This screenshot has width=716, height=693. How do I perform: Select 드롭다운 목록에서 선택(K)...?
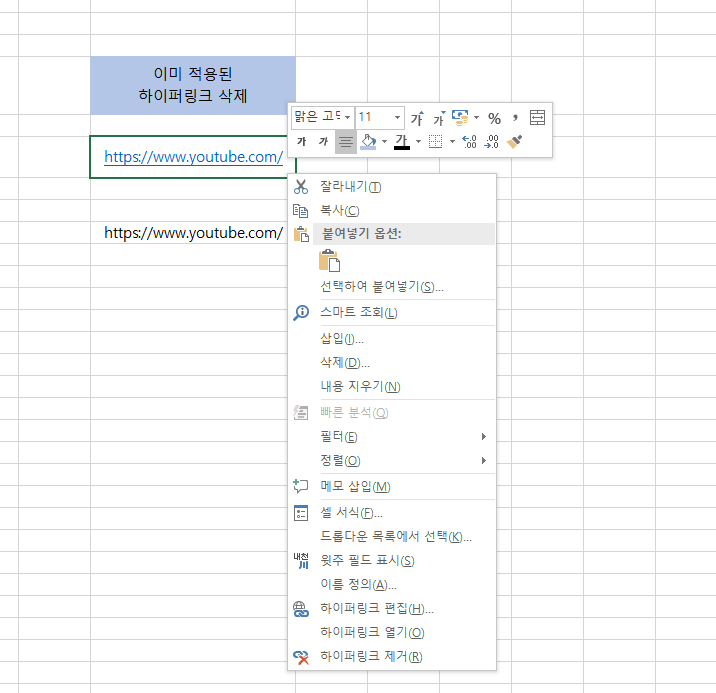[x=392, y=536]
